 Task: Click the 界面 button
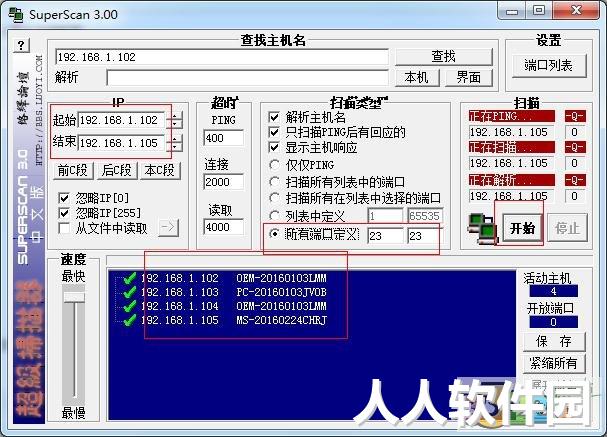click(x=469, y=77)
